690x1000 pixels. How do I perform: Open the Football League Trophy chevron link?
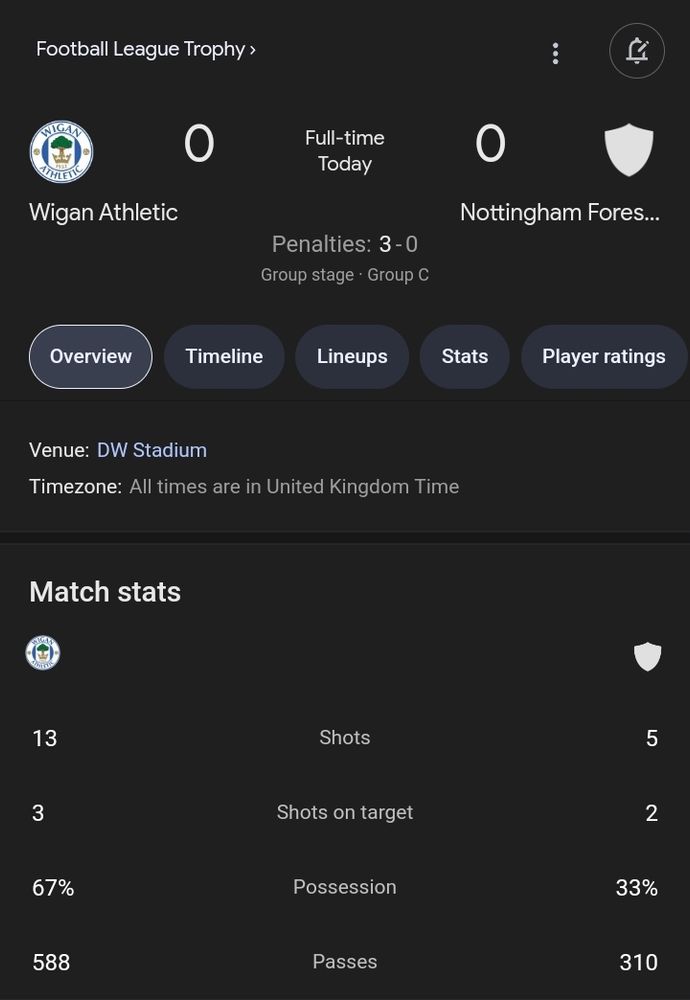click(x=146, y=49)
